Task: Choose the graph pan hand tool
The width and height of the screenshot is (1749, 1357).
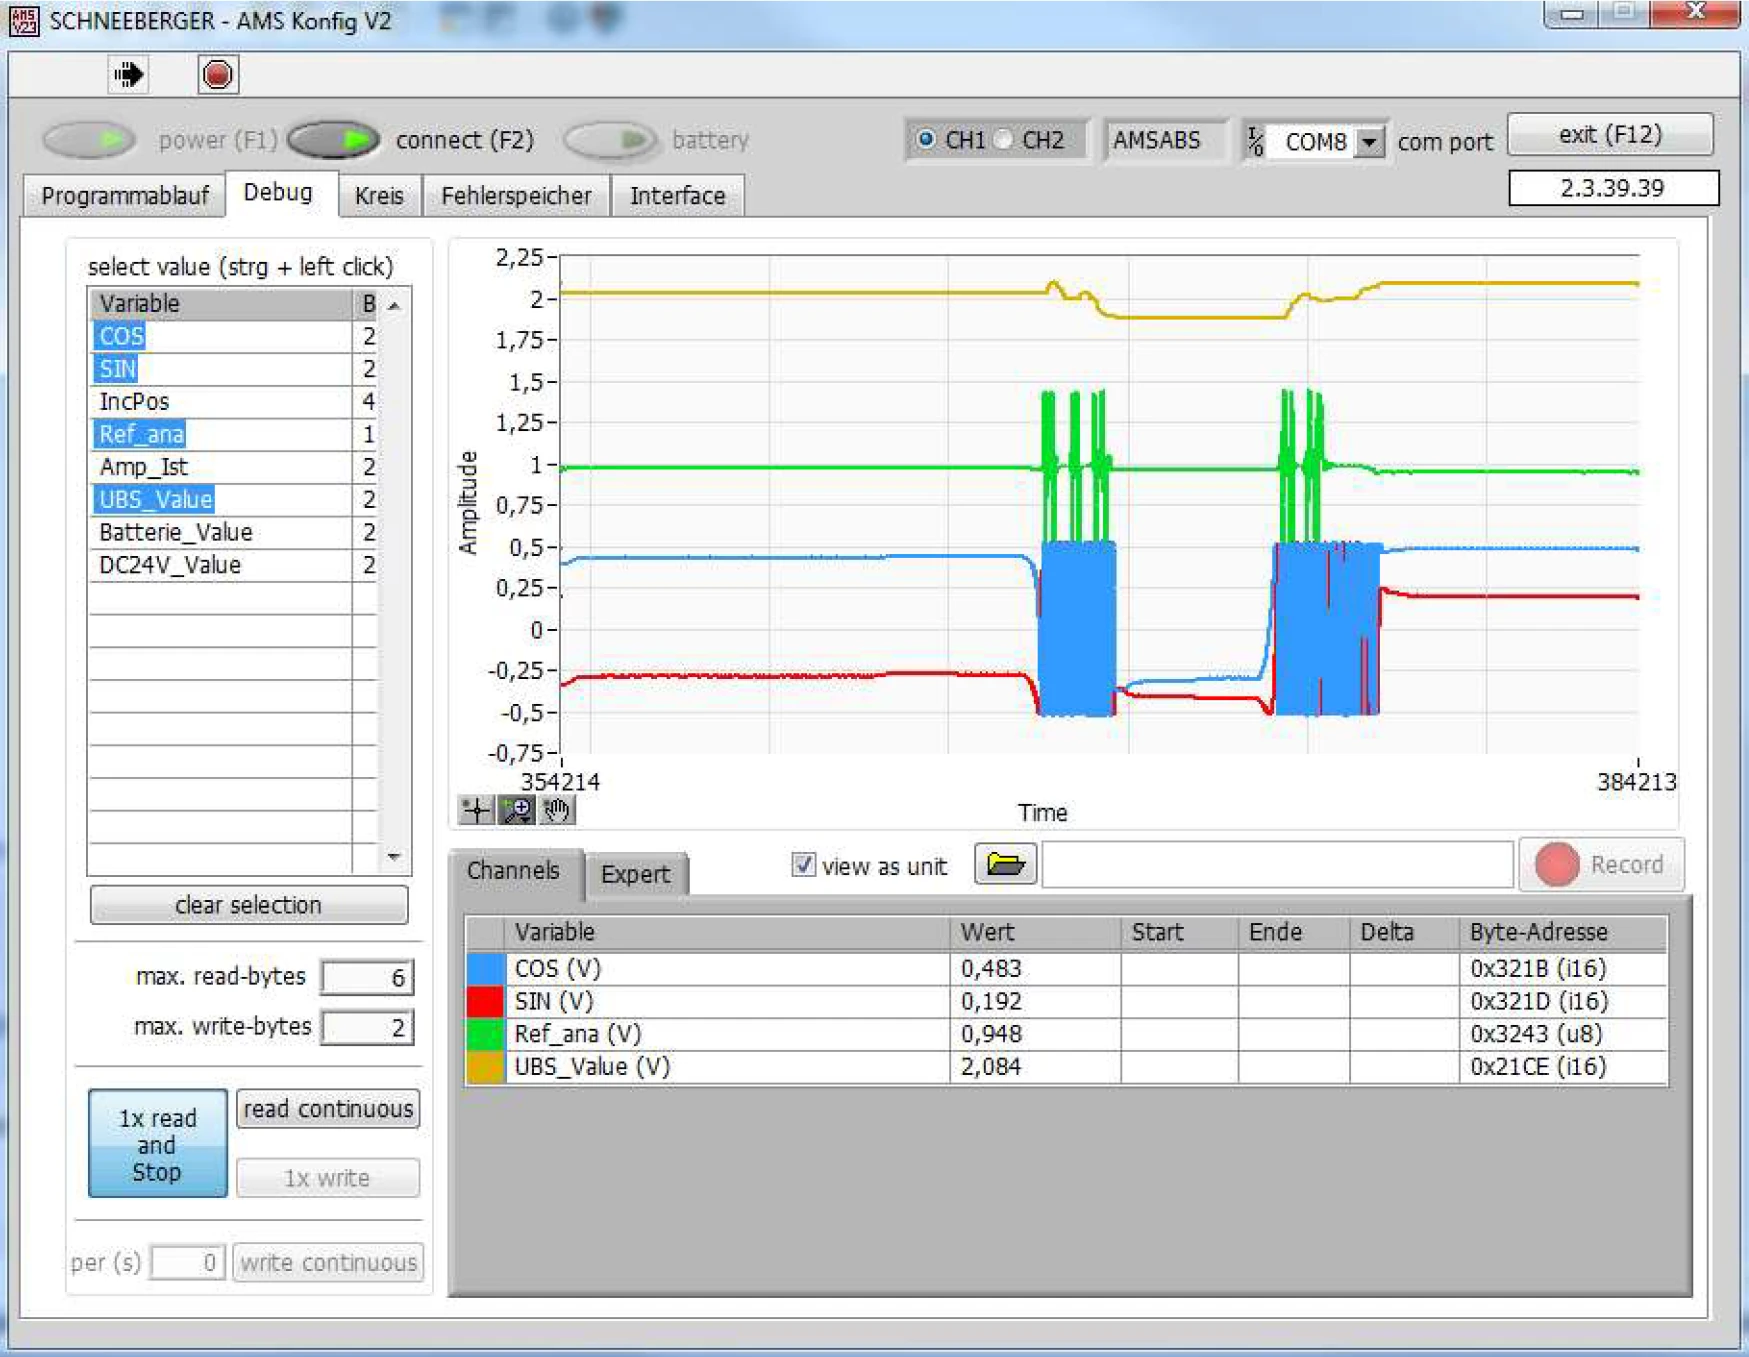Action: coord(557,809)
